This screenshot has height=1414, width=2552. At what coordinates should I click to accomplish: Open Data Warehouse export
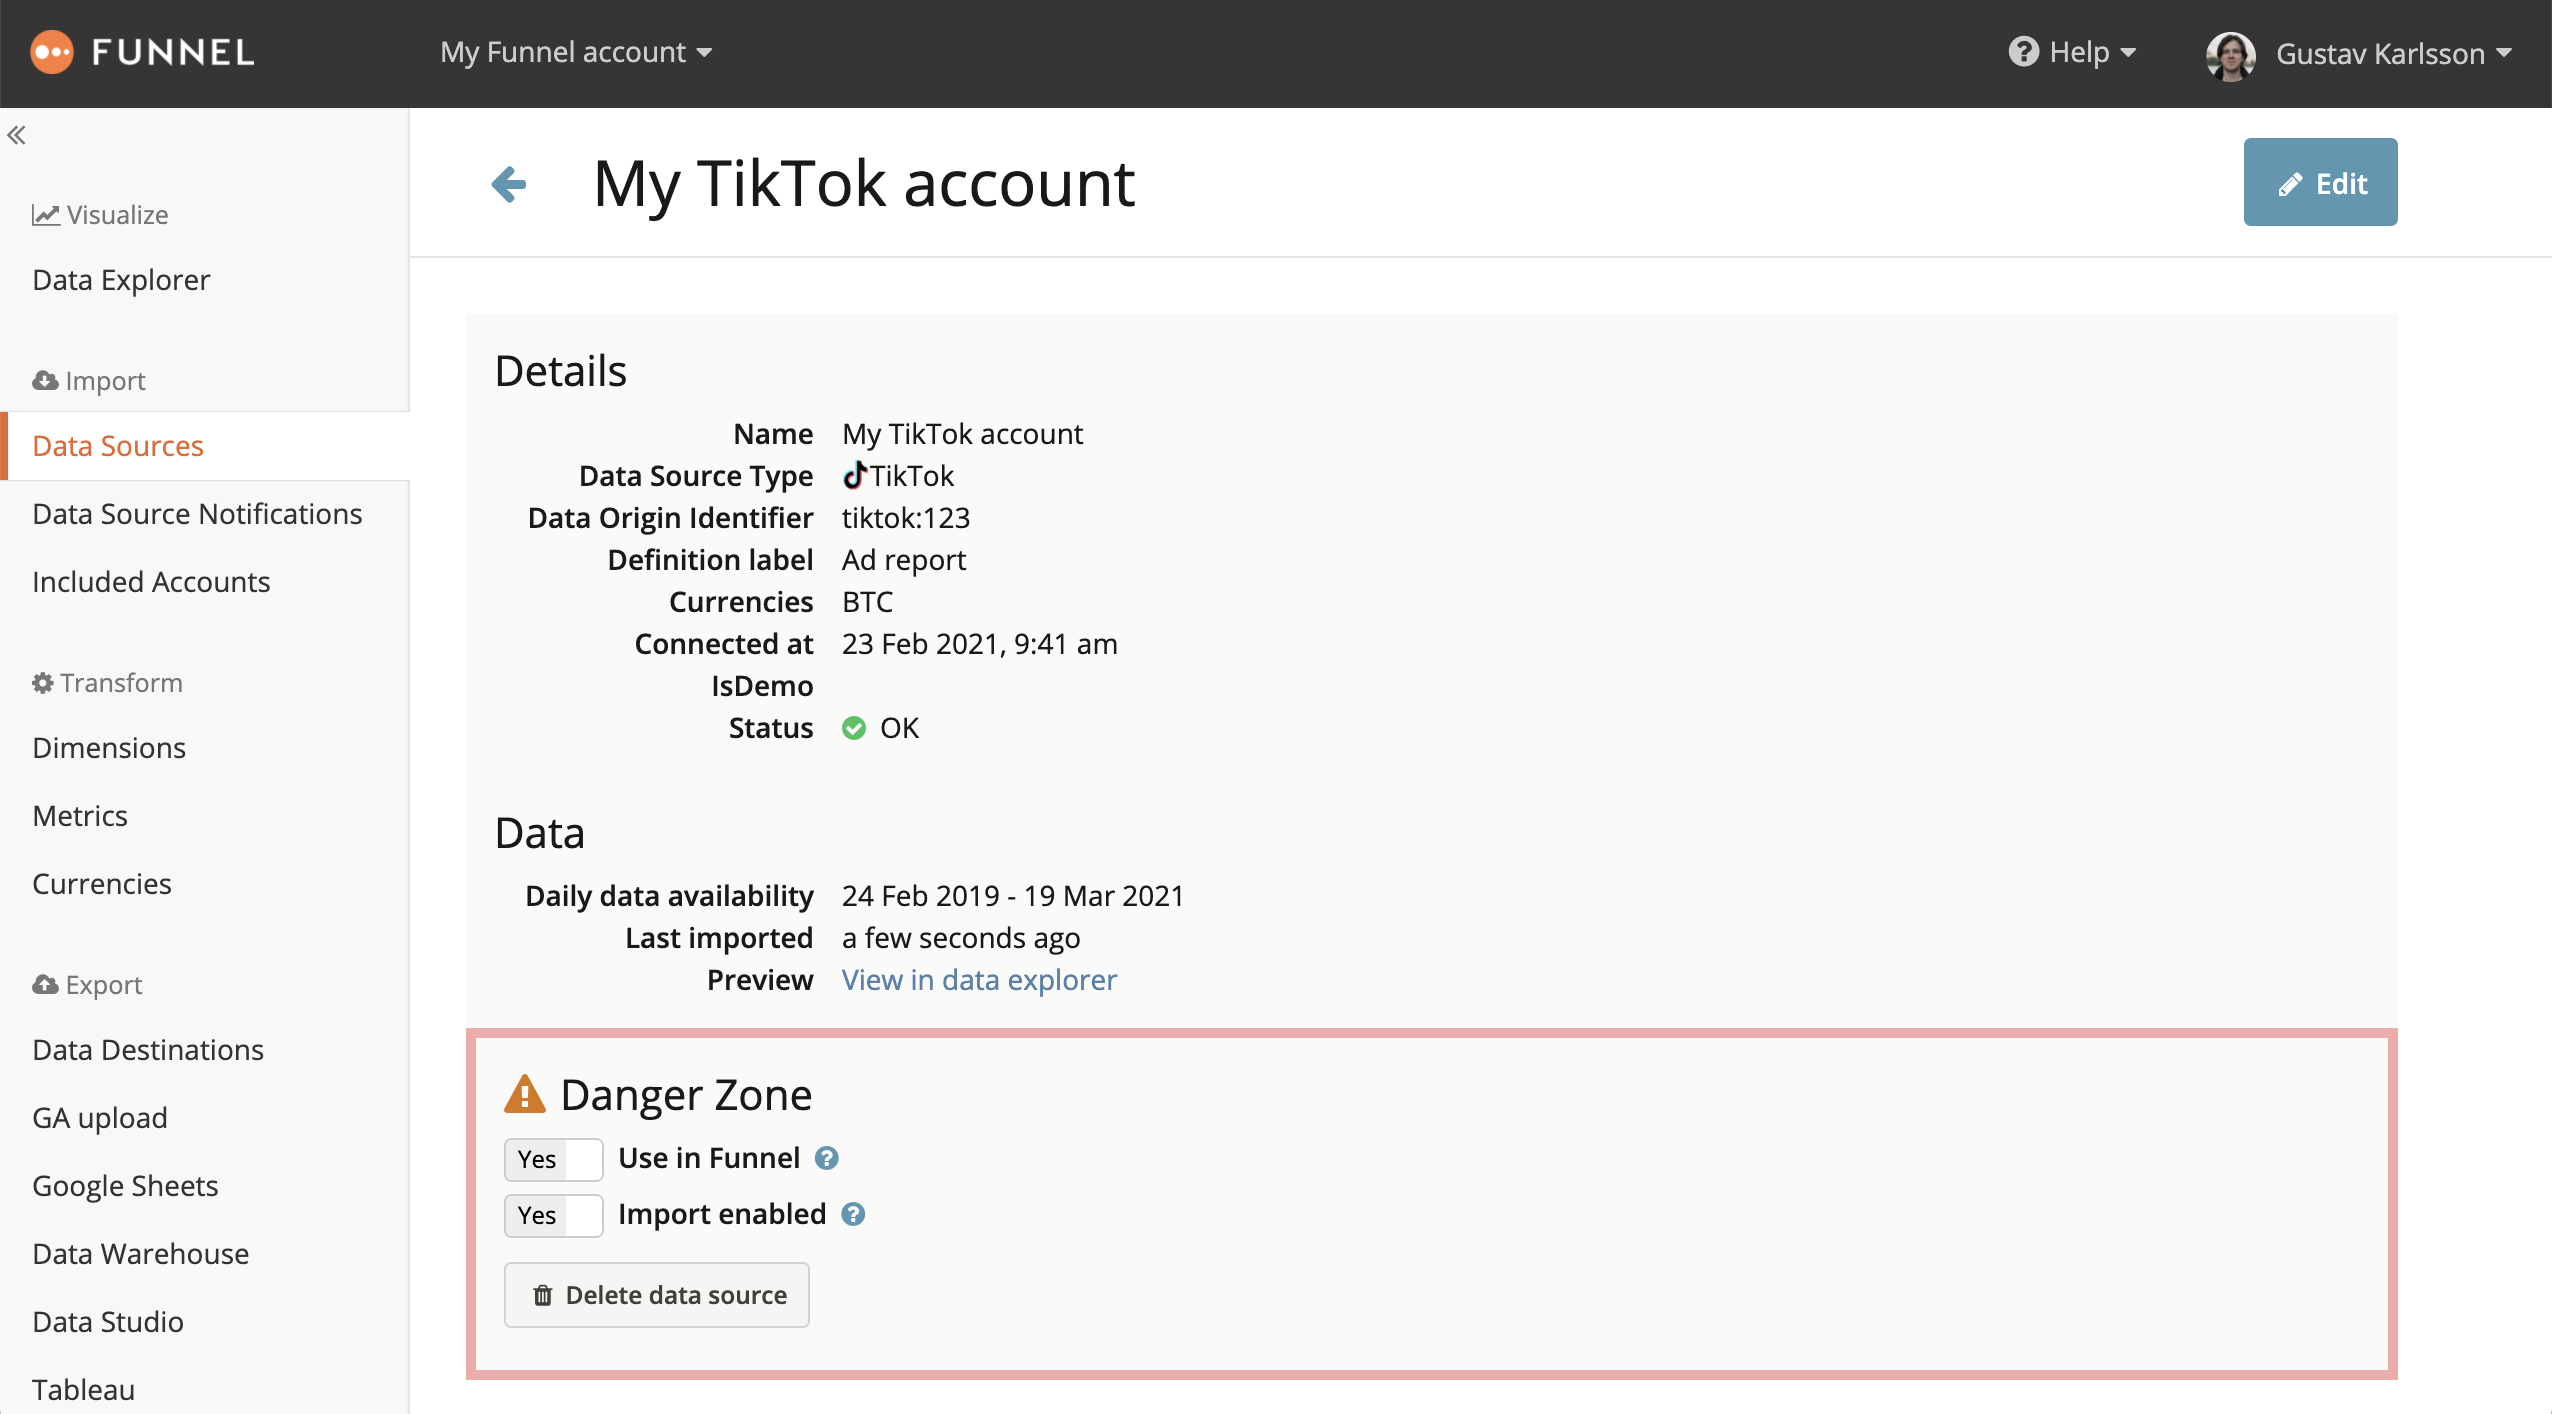click(141, 1254)
